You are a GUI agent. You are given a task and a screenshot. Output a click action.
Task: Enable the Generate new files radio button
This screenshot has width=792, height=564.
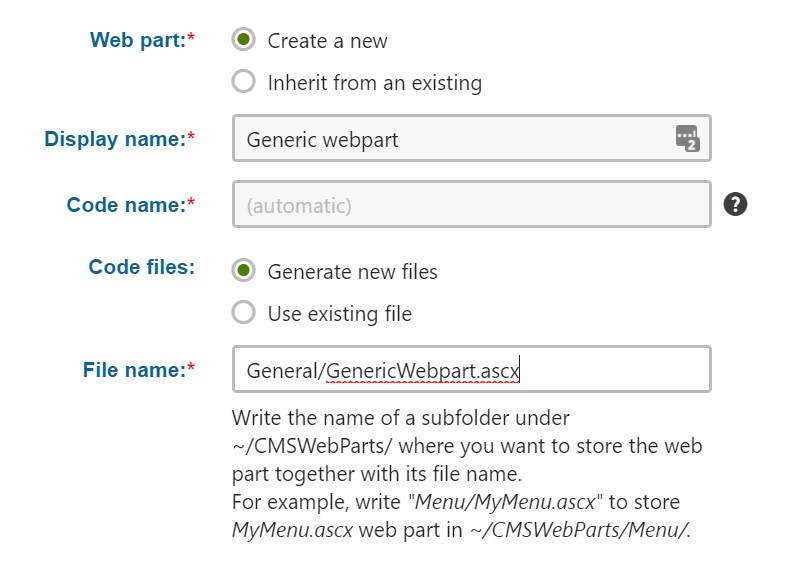243,271
